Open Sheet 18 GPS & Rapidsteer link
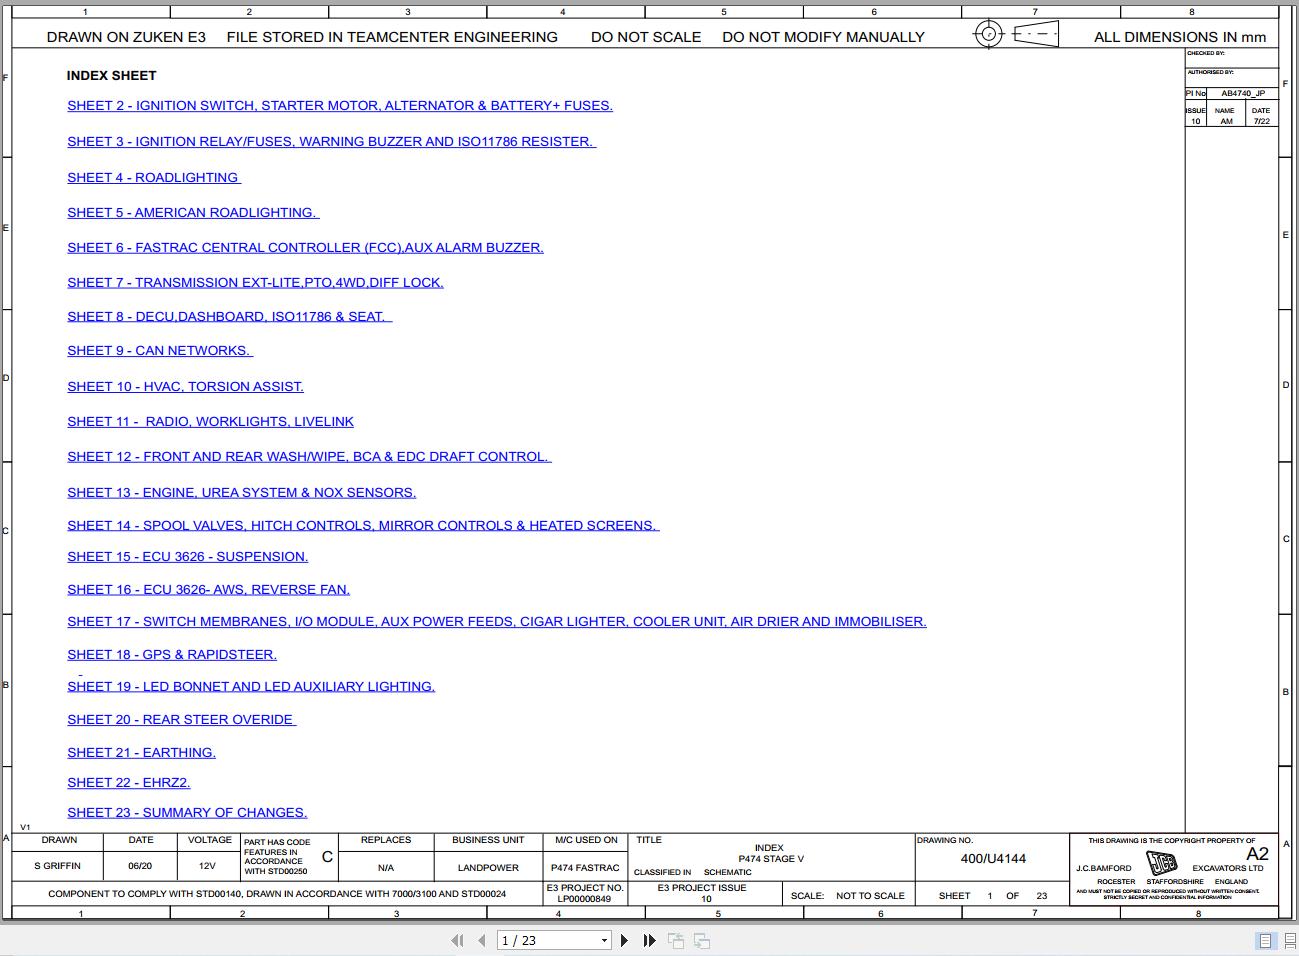1299x956 pixels. coord(172,655)
